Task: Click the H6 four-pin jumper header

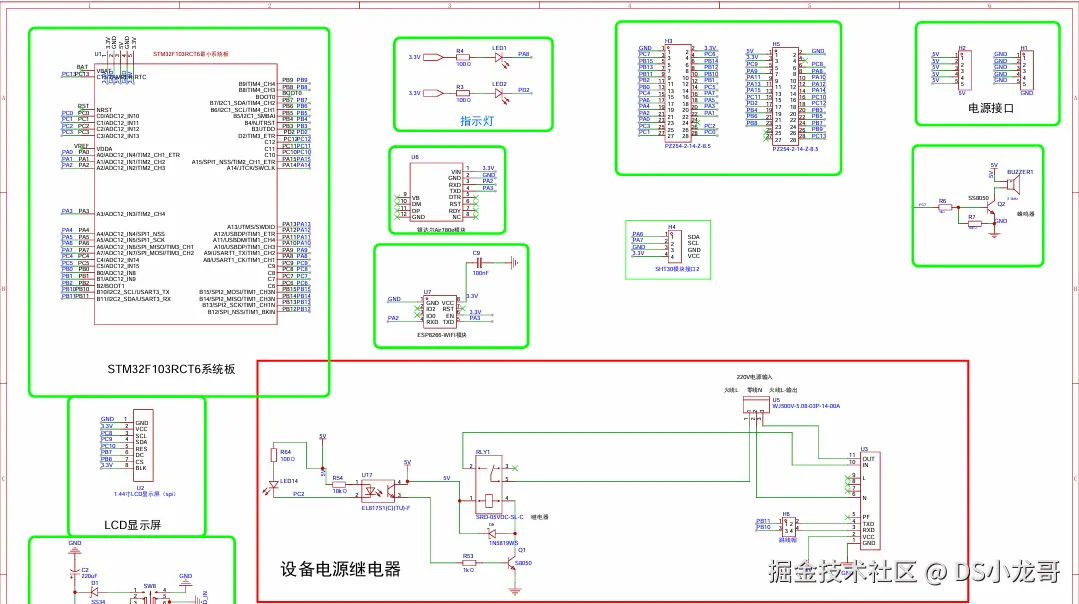Action: point(788,527)
